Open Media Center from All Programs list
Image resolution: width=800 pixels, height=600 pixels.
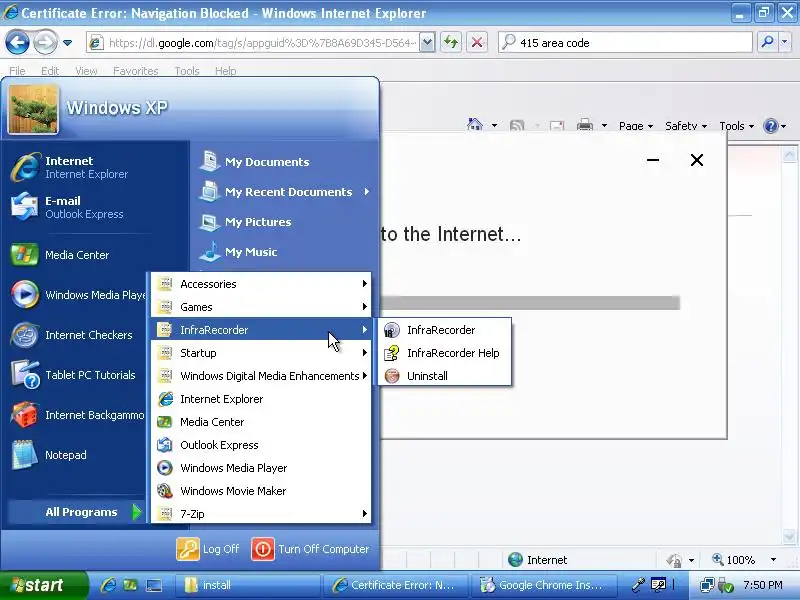pyautogui.click(x=261, y=422)
